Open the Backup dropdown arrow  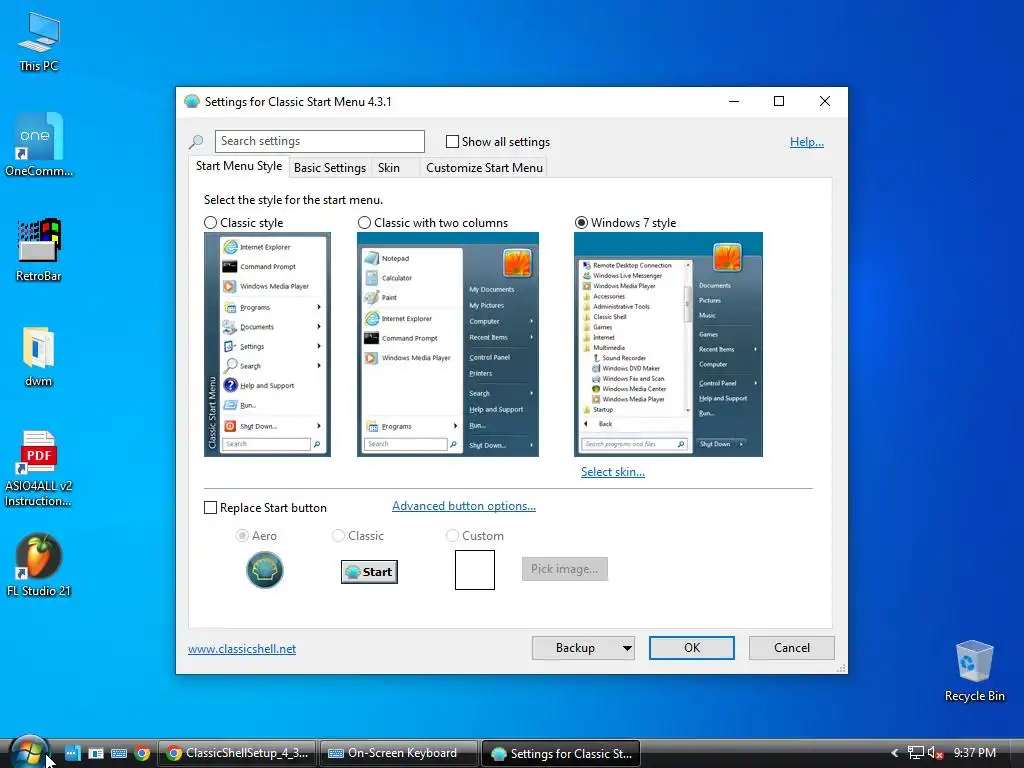(627, 648)
